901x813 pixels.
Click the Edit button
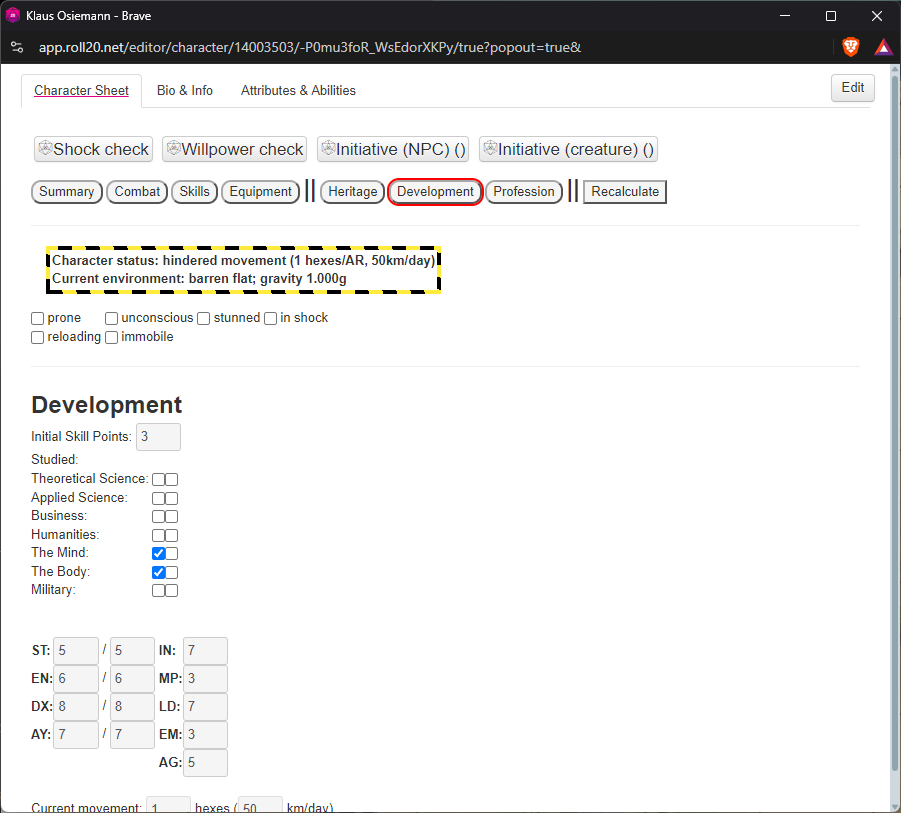[852, 87]
